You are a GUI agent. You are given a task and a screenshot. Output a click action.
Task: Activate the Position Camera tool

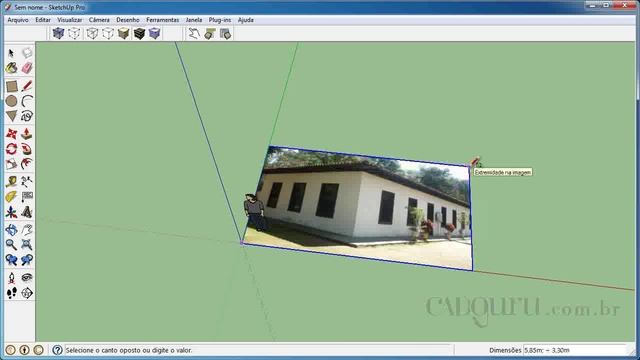[x=11, y=278]
